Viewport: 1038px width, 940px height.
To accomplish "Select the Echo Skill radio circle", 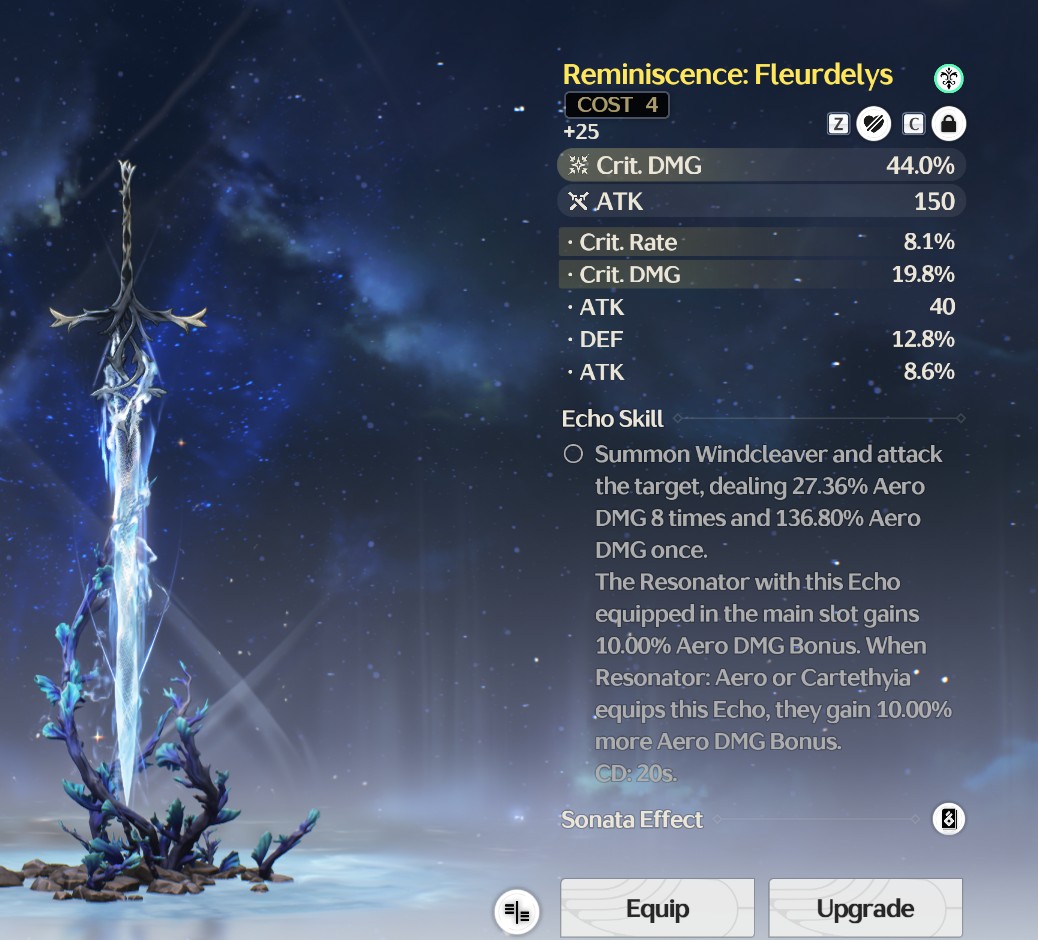I will tap(573, 454).
